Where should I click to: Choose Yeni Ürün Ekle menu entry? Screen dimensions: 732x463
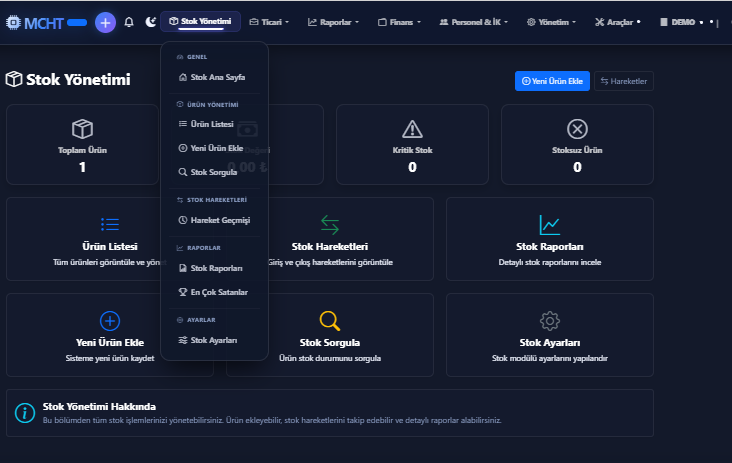coord(214,148)
